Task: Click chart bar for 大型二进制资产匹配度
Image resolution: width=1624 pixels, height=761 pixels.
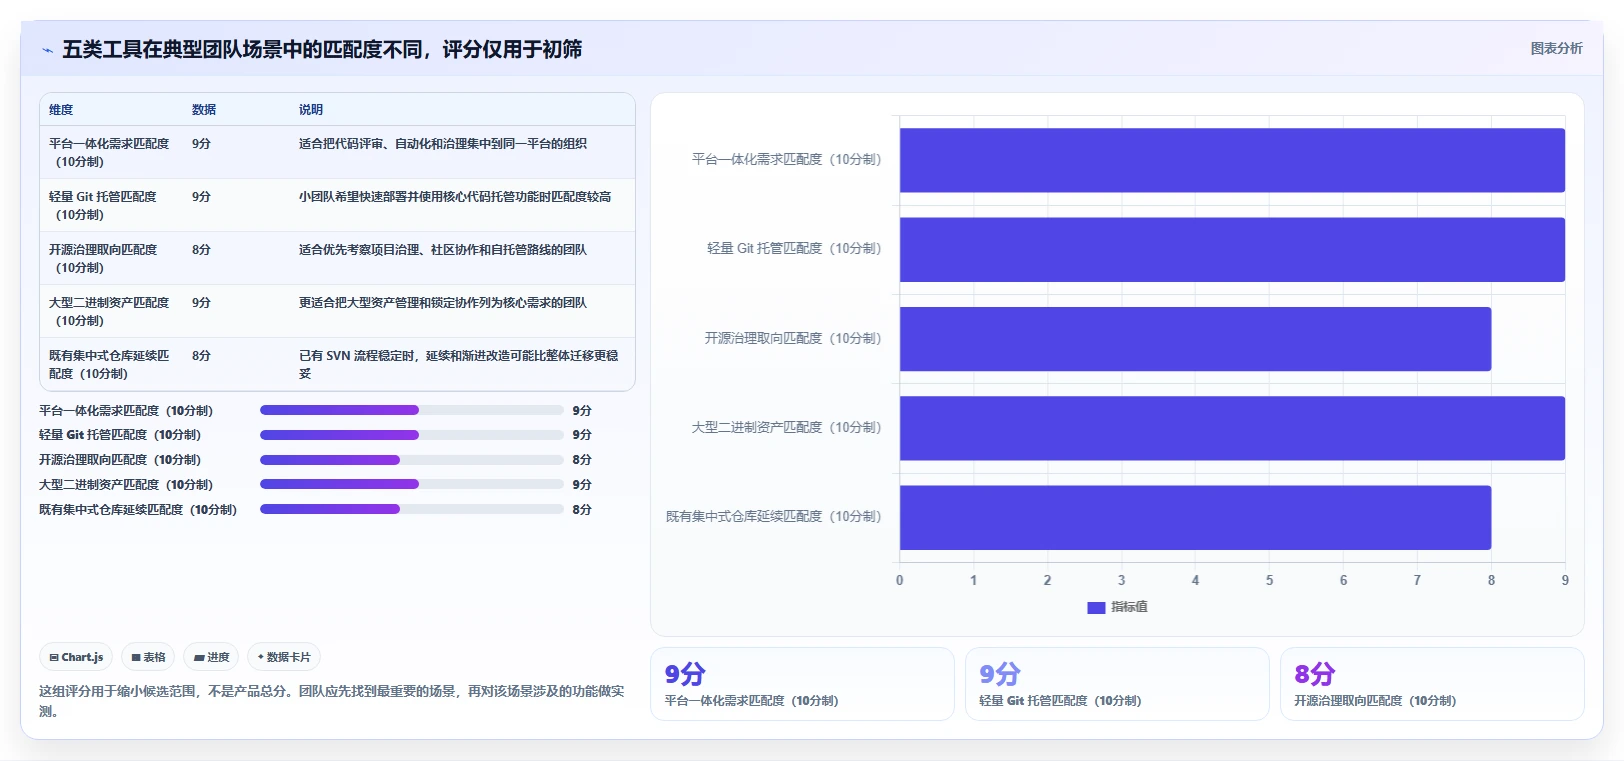Action: [1232, 428]
